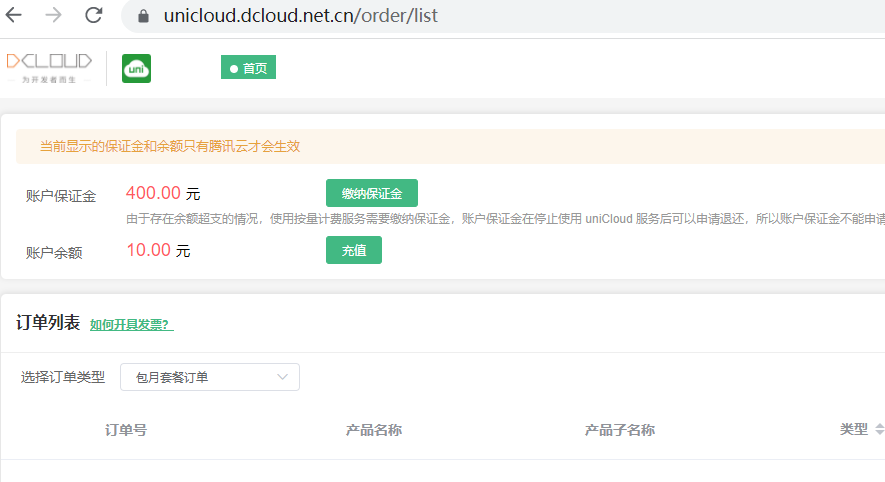885x482 pixels.
Task: Click the 400.00 deposit amount
Action: [x=154, y=193]
